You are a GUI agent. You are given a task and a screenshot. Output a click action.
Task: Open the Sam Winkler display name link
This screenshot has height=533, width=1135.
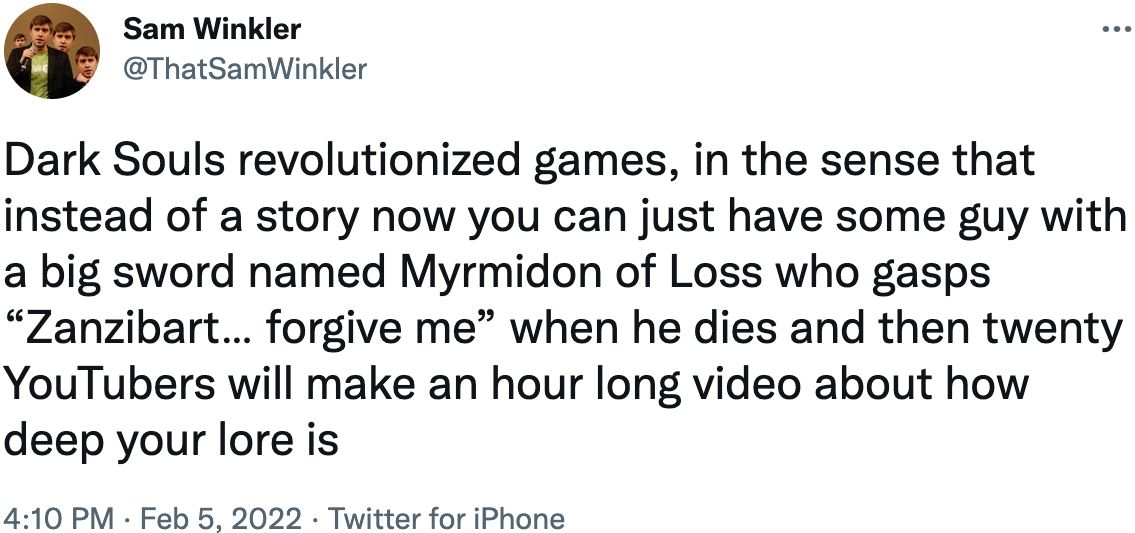[x=211, y=30]
